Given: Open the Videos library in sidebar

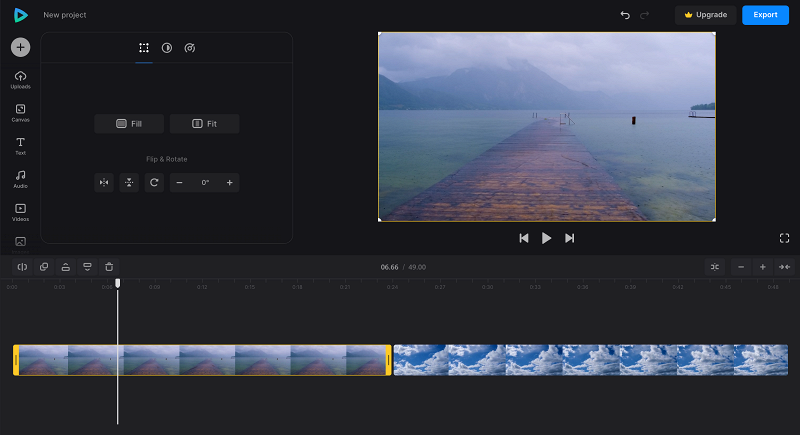Looking at the screenshot, I should point(20,213).
